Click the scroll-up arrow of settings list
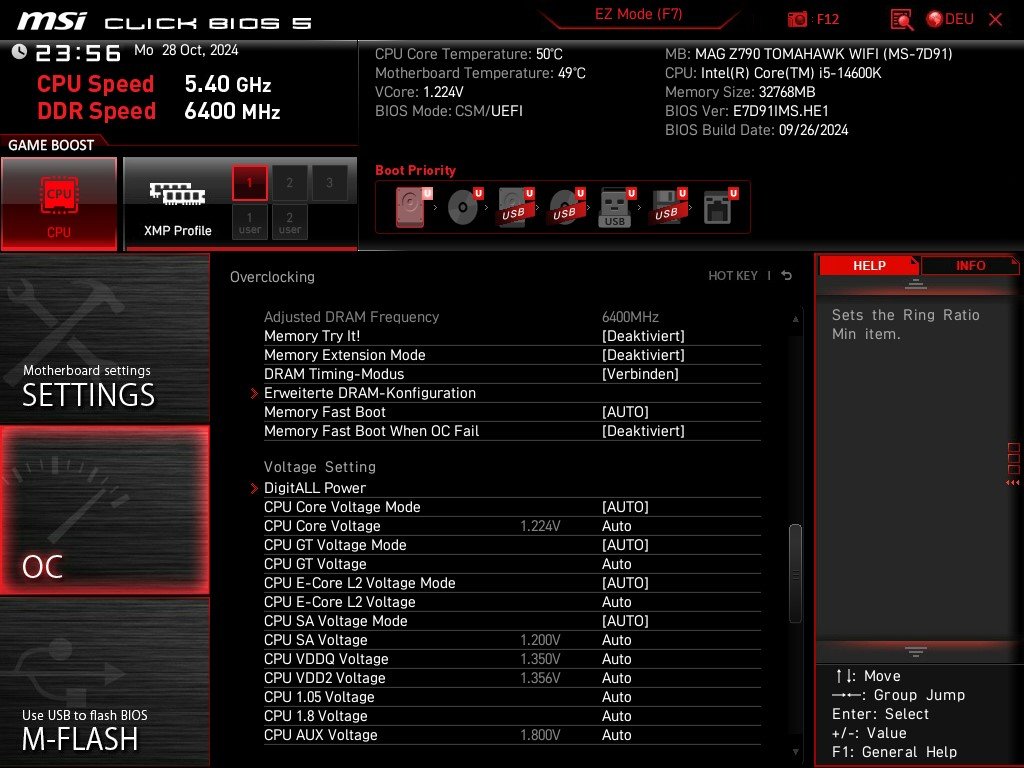Screen dimensions: 1024x768 795,319
